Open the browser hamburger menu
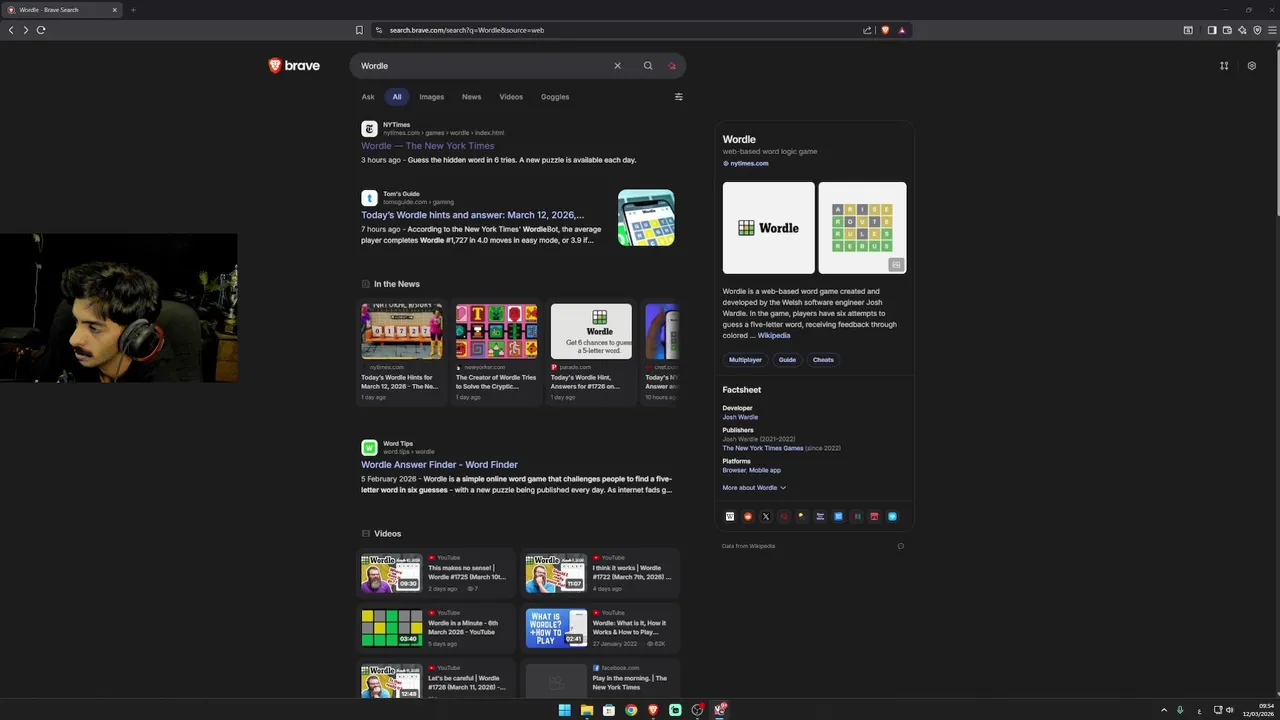Viewport: 1280px width, 720px height. point(1271,30)
